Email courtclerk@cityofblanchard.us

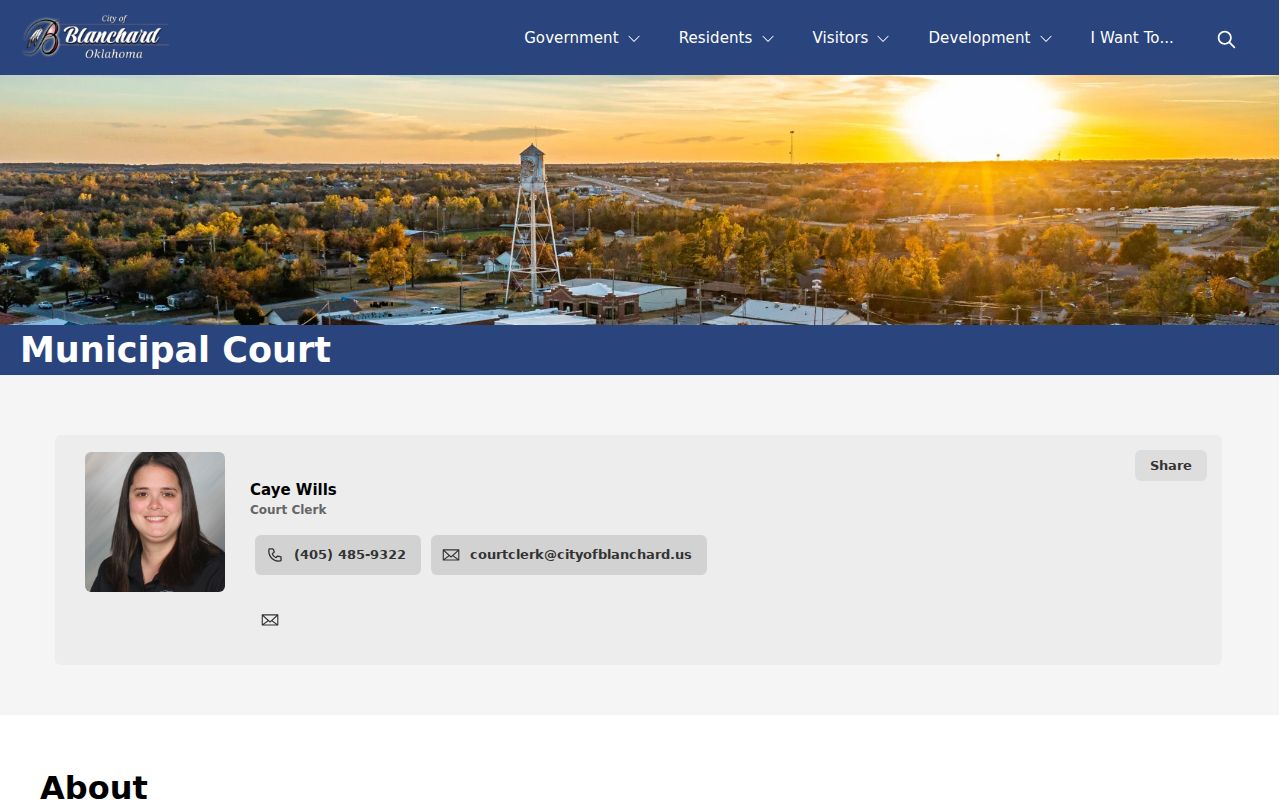click(569, 555)
